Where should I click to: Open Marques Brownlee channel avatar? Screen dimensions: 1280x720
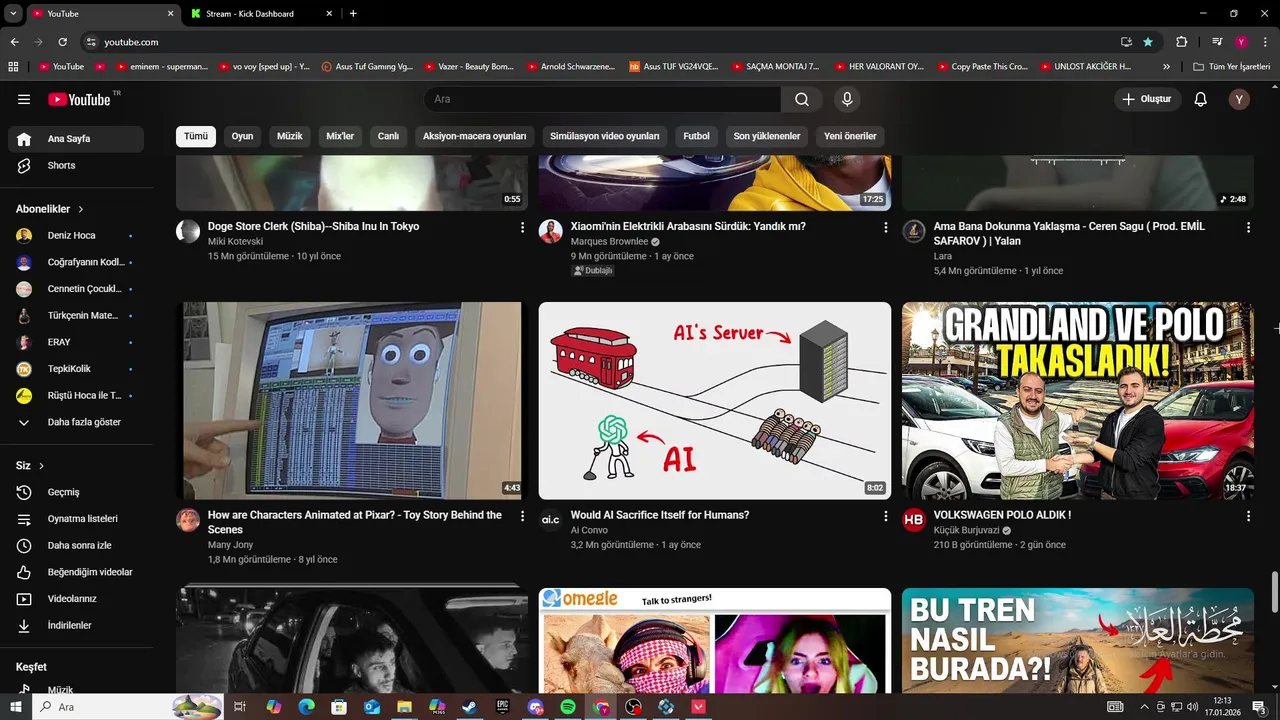tap(551, 232)
